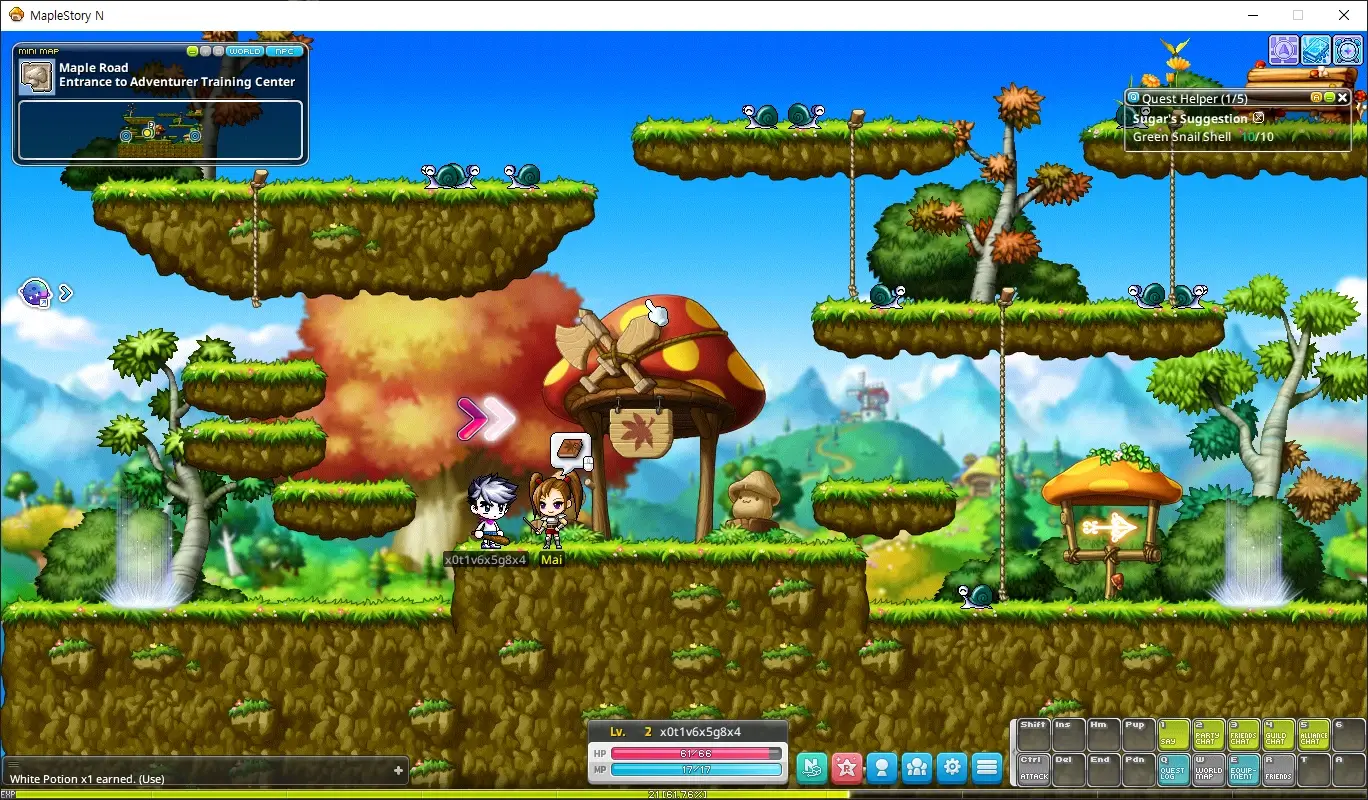Viewport: 1368px width, 800px height.
Task: Select the 4 GUILD CHAT slot
Action: [x=1279, y=735]
